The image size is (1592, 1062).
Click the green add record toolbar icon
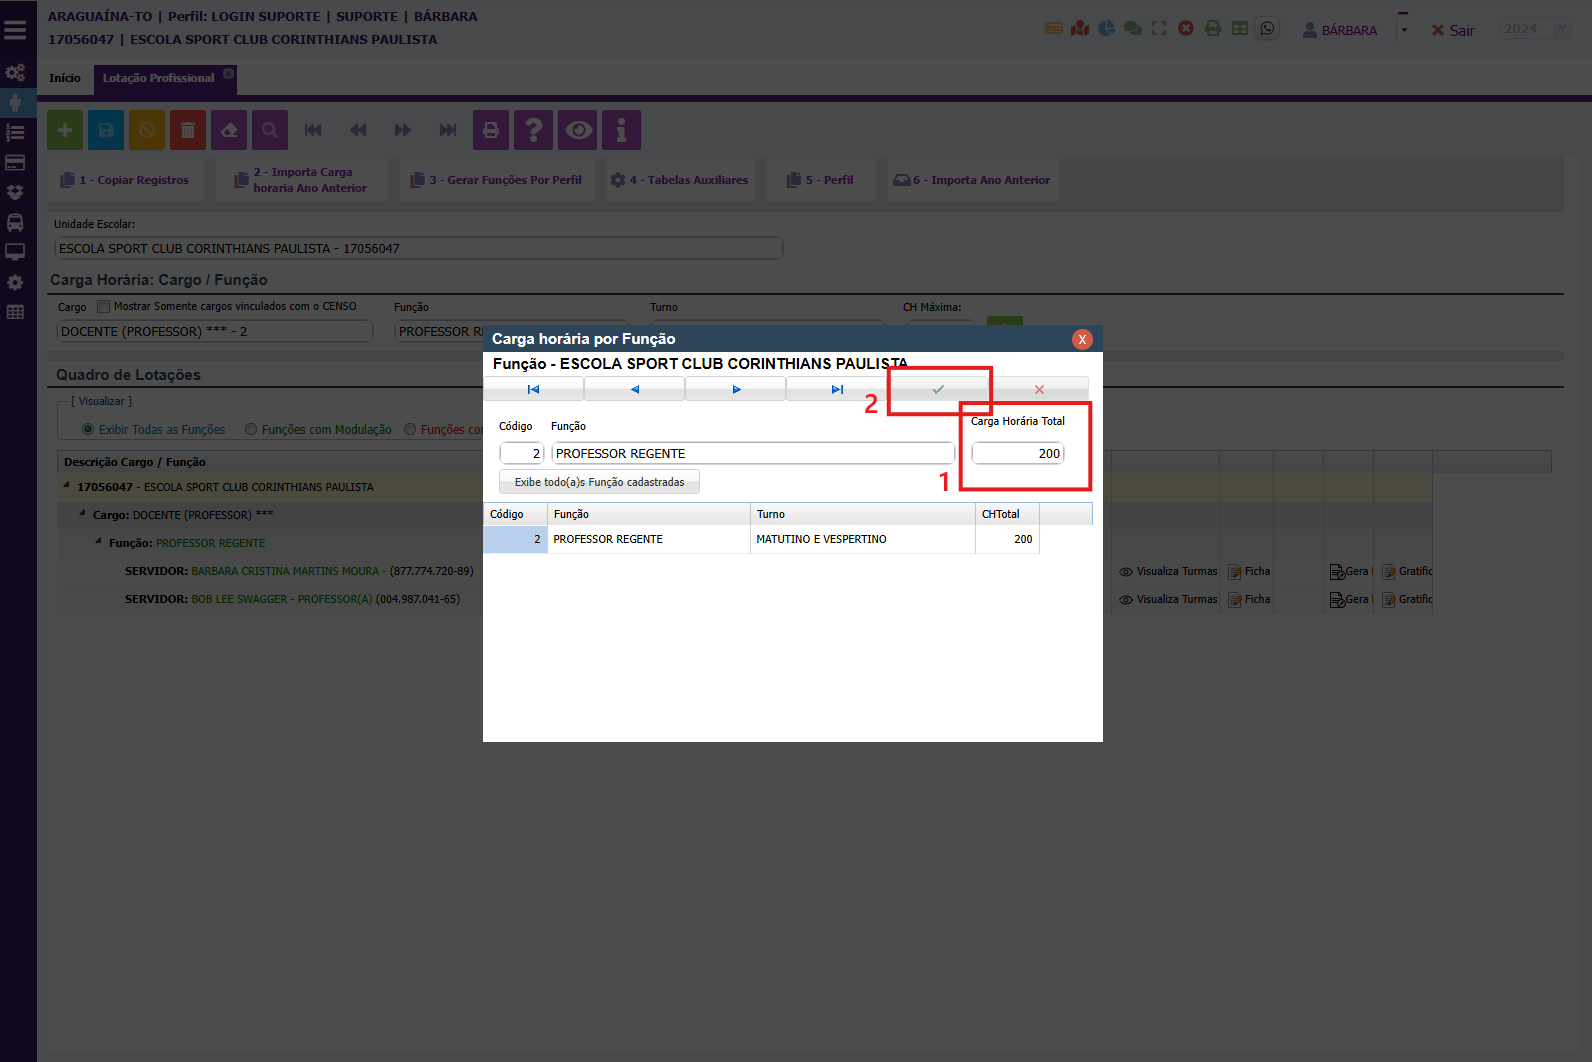pos(65,130)
